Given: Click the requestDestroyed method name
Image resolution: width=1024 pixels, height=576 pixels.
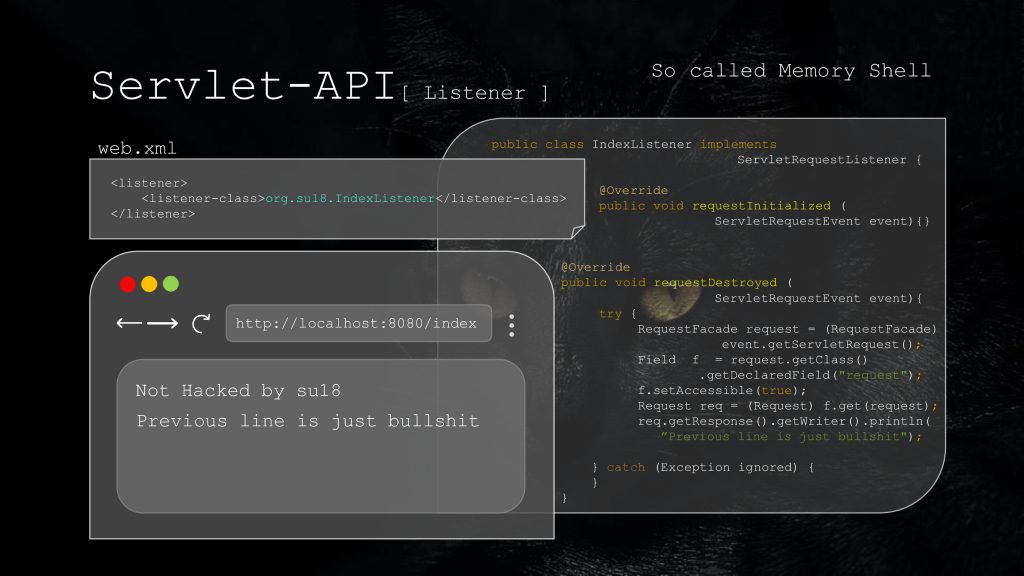Looking at the screenshot, I should [715, 283].
